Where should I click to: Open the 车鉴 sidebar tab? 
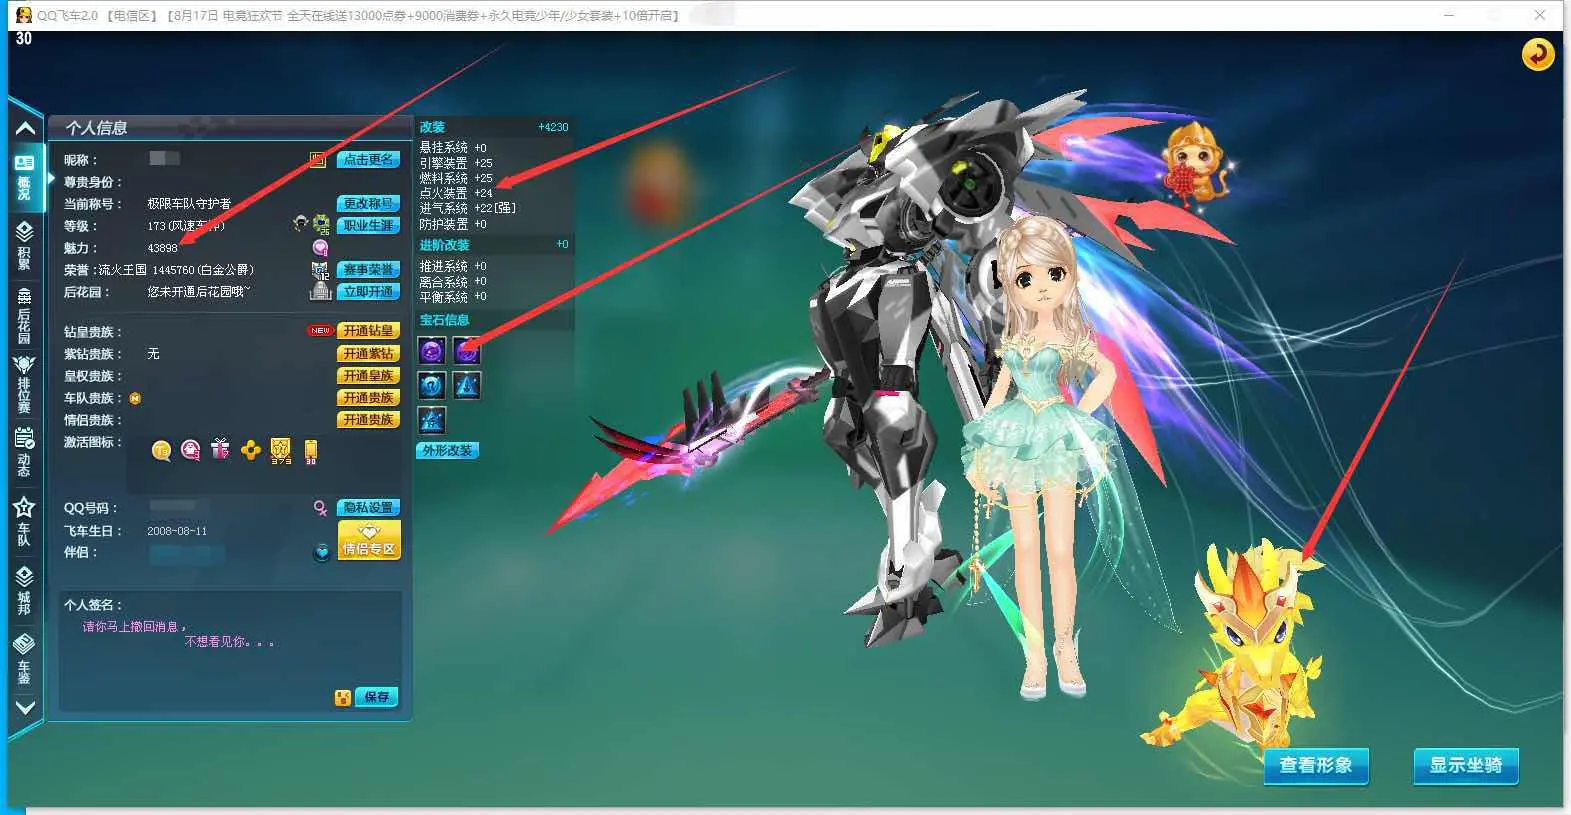[24, 658]
